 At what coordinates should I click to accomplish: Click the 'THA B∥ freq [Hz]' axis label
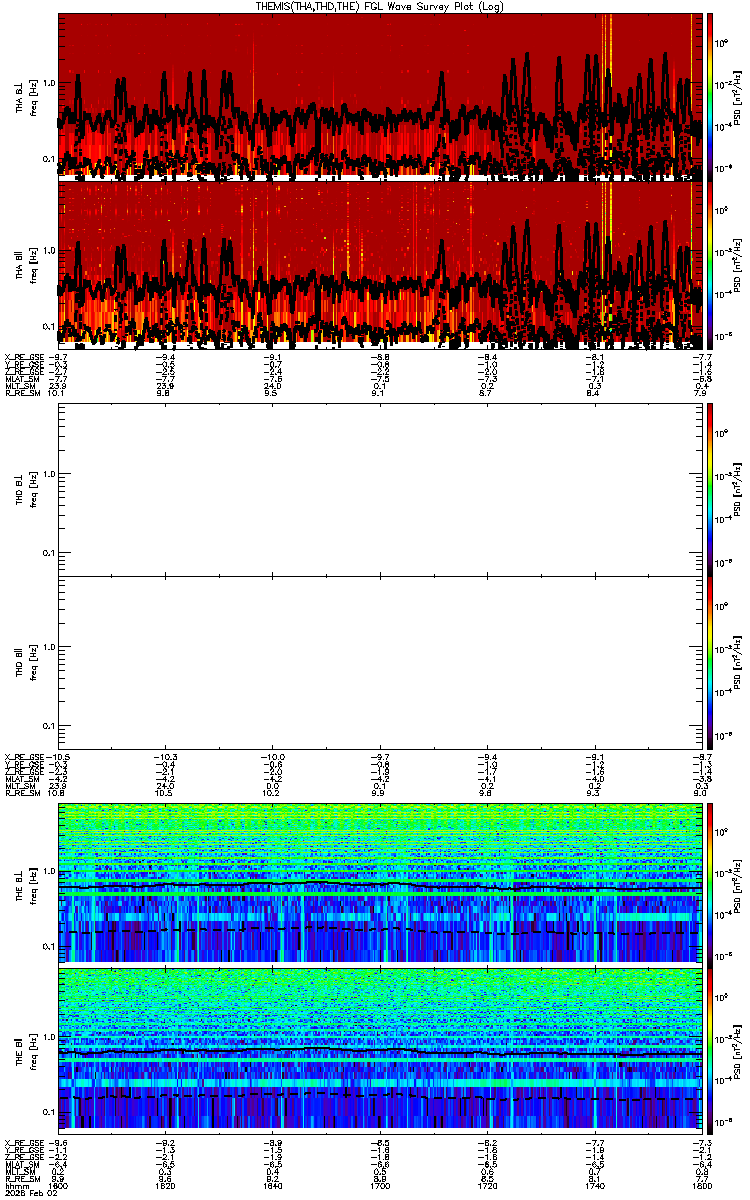27,264
